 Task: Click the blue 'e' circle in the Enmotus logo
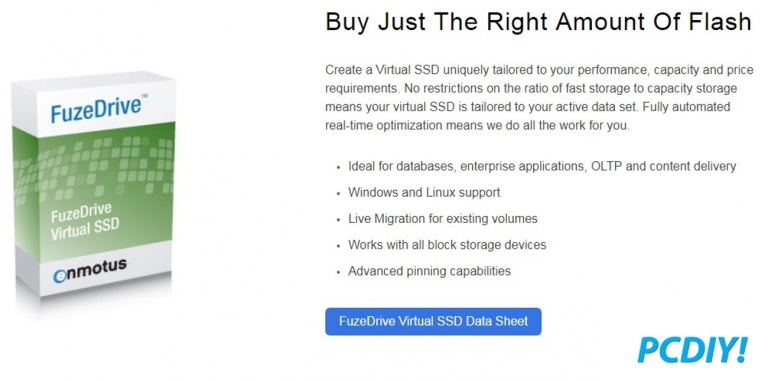[59, 277]
